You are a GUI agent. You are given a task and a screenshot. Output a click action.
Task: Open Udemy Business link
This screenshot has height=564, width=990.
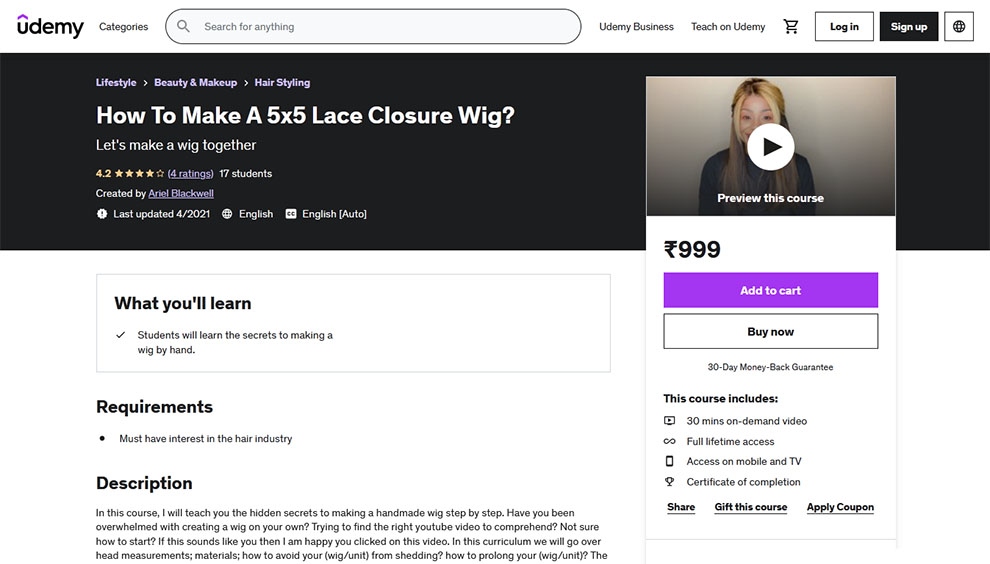(636, 27)
